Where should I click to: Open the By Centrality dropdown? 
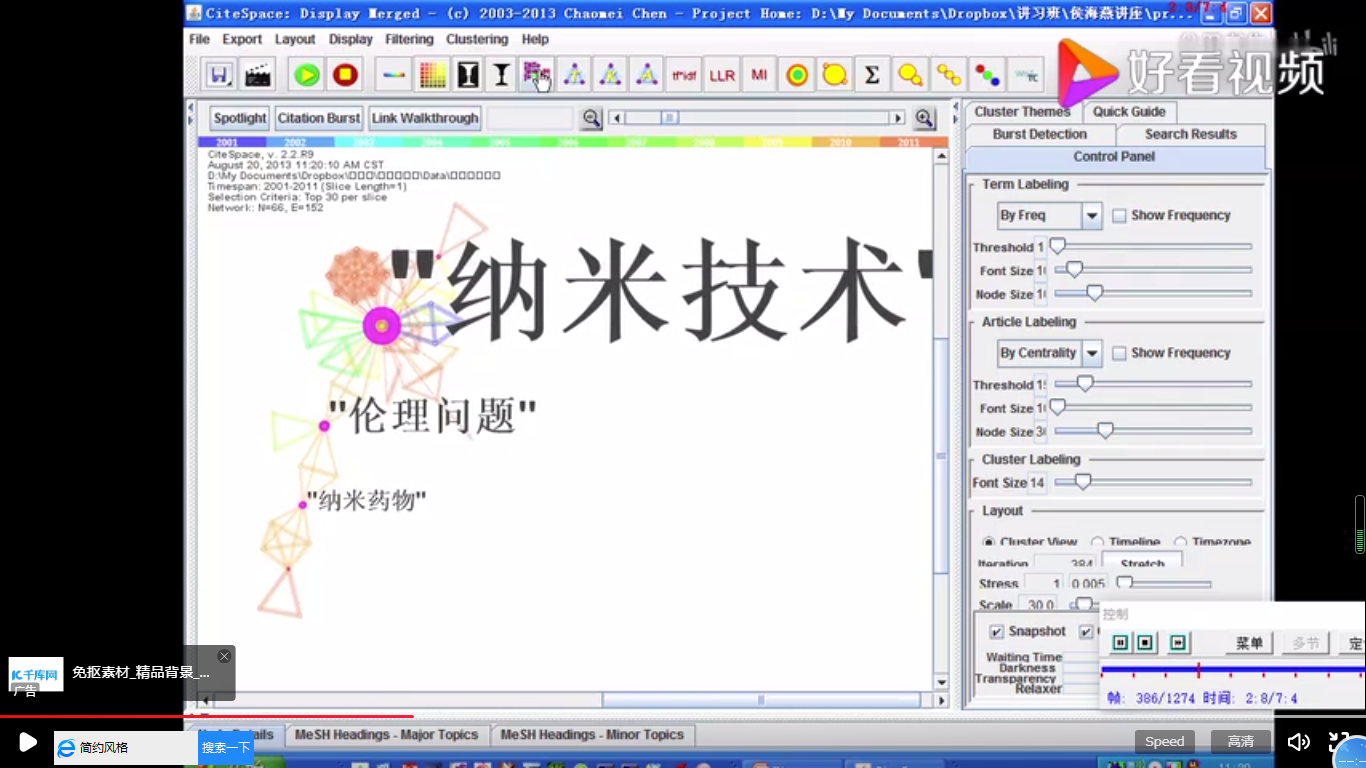point(1092,353)
